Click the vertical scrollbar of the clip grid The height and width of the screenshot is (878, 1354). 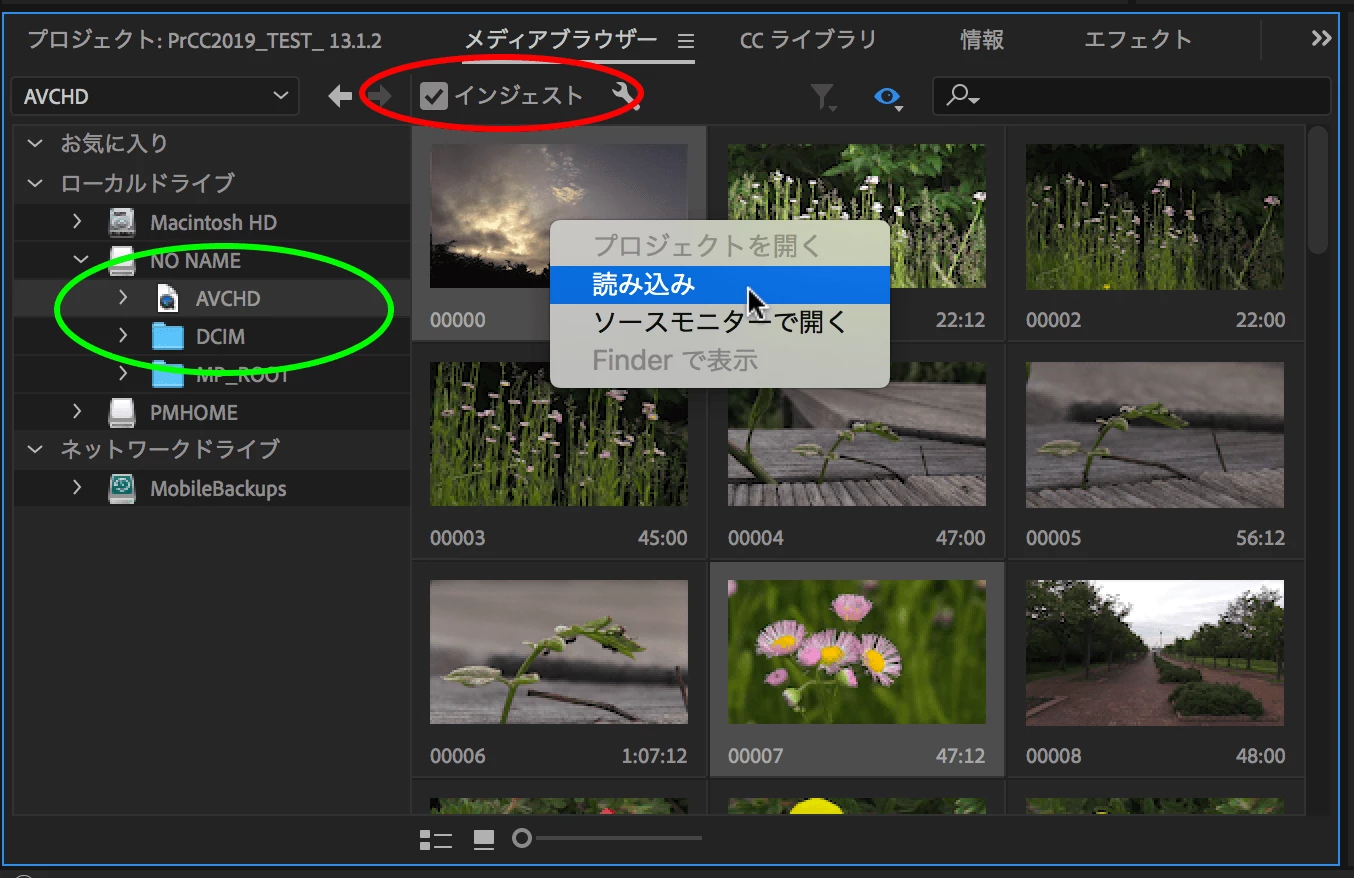pyautogui.click(x=1320, y=190)
